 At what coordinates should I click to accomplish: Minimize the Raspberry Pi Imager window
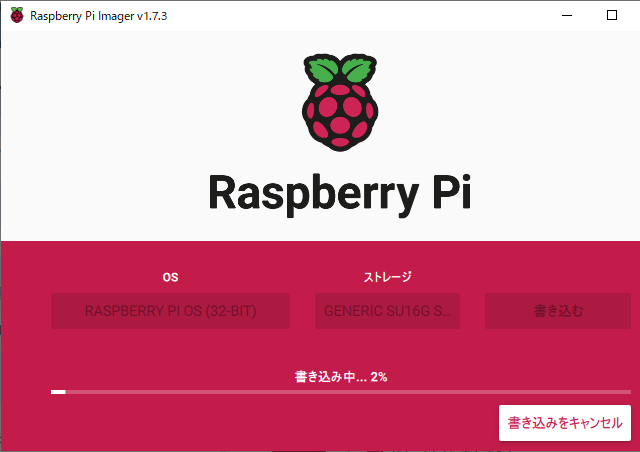coord(567,16)
